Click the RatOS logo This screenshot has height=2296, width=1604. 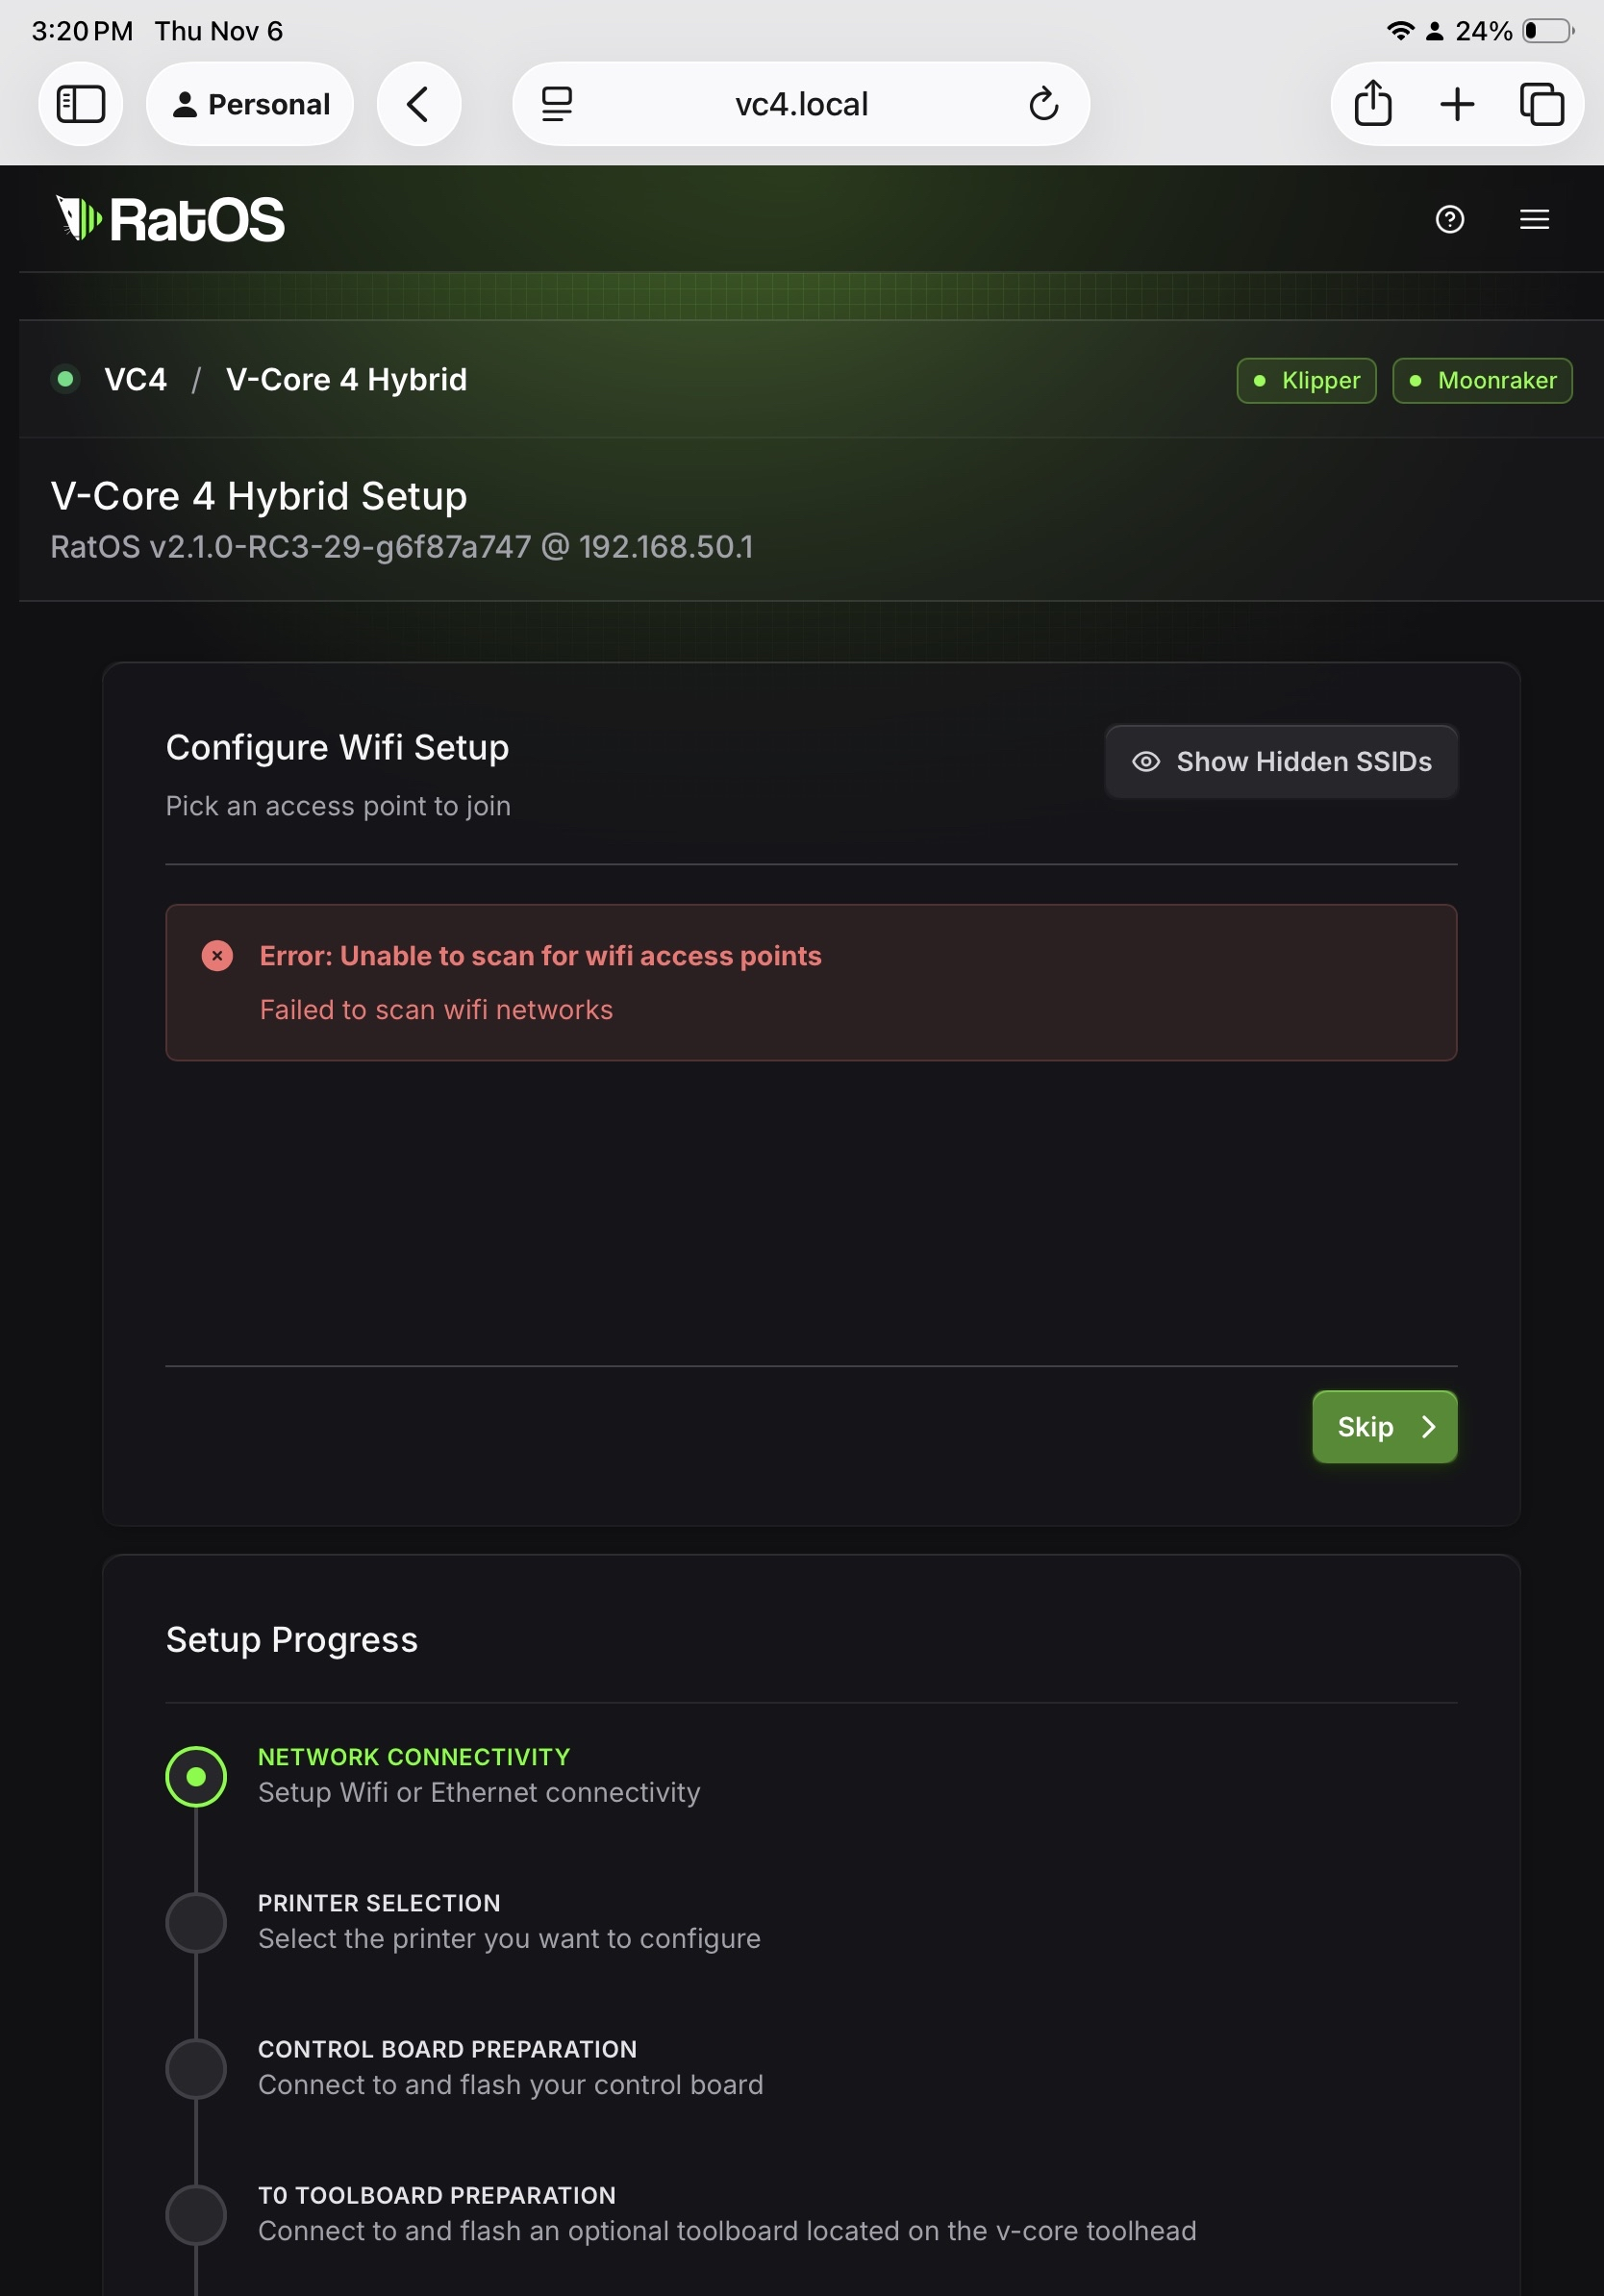point(170,219)
